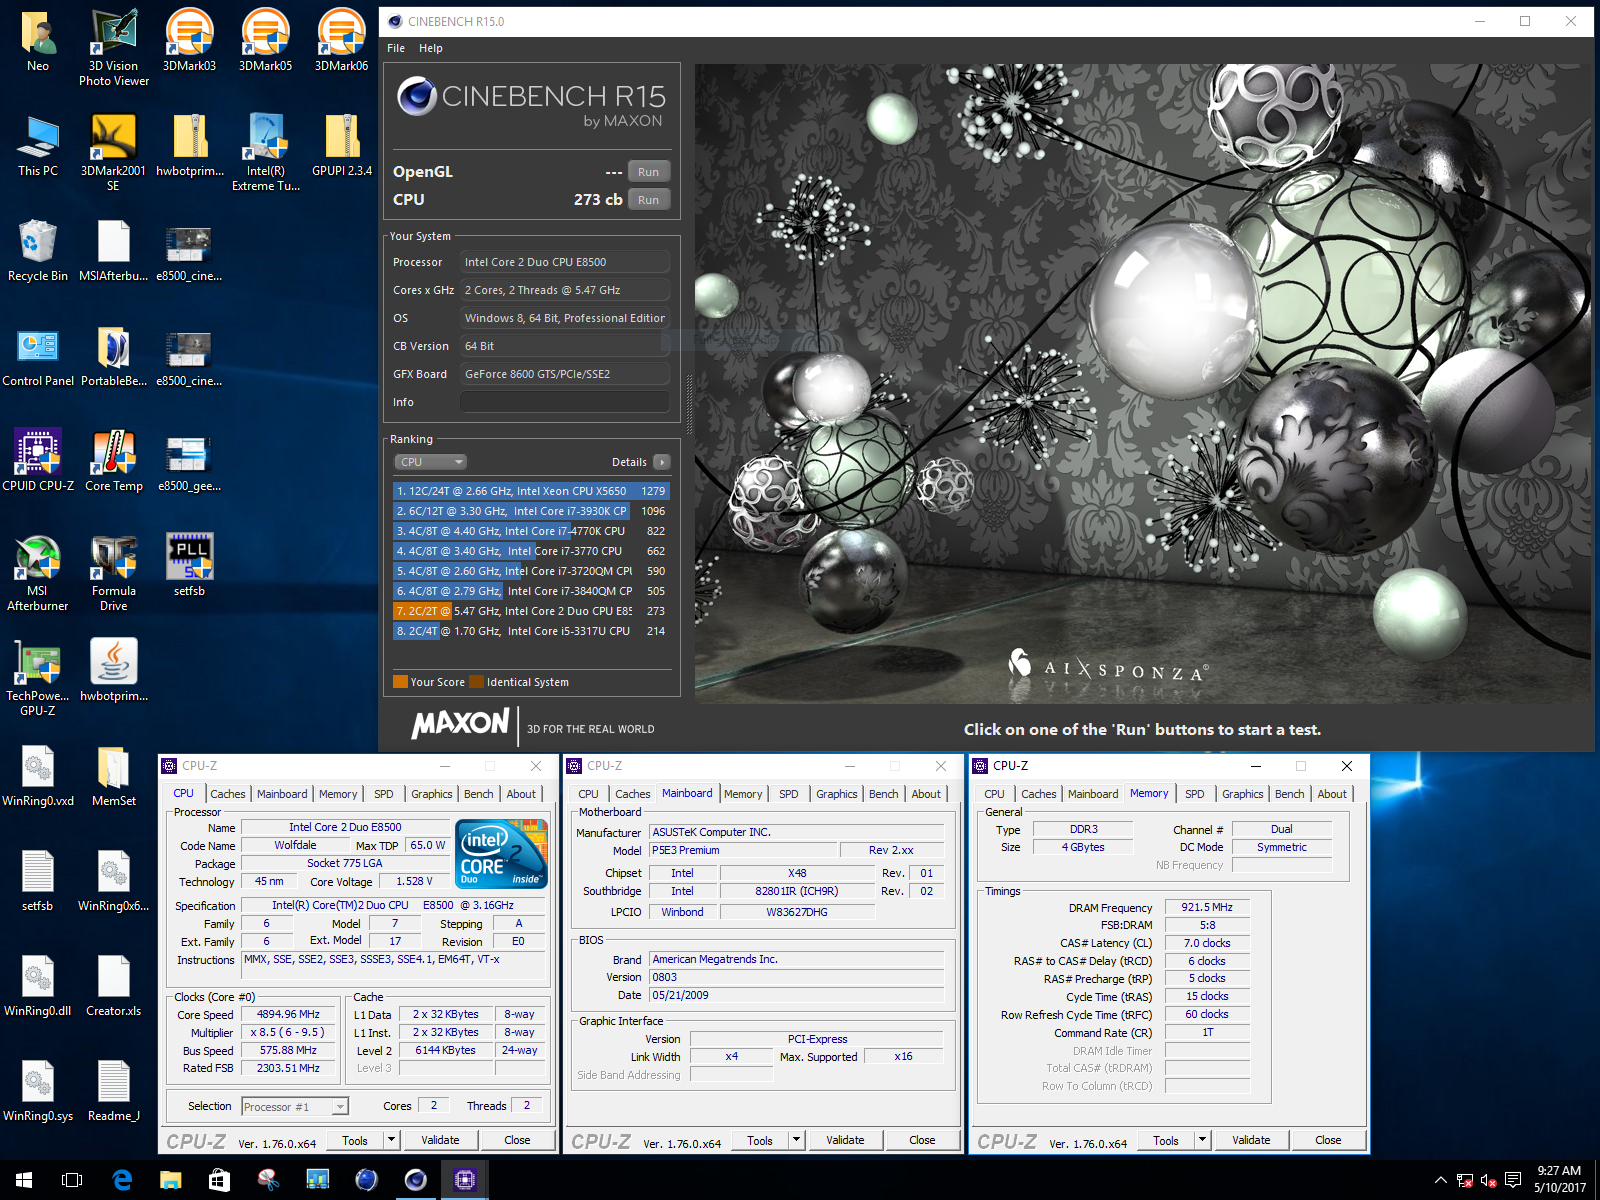The width and height of the screenshot is (1600, 1200).
Task: Select the This PC desktop icon
Action: [38, 145]
